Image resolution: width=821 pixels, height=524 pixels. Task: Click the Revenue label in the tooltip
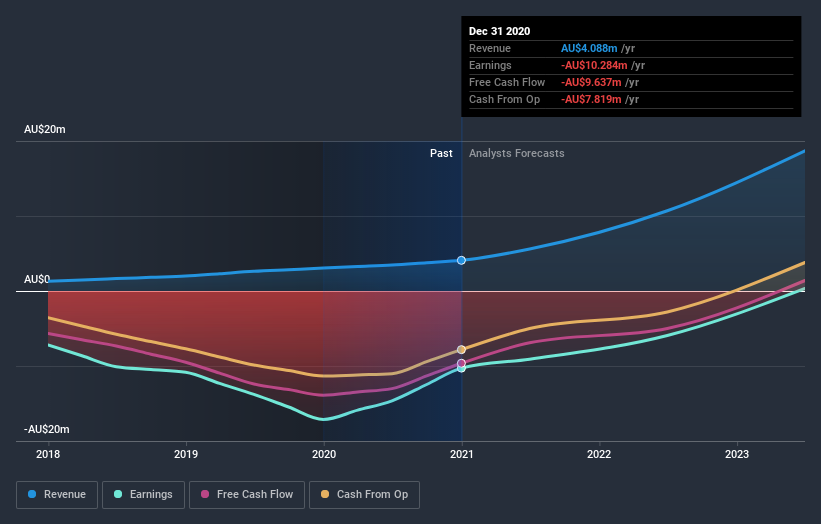coord(490,48)
